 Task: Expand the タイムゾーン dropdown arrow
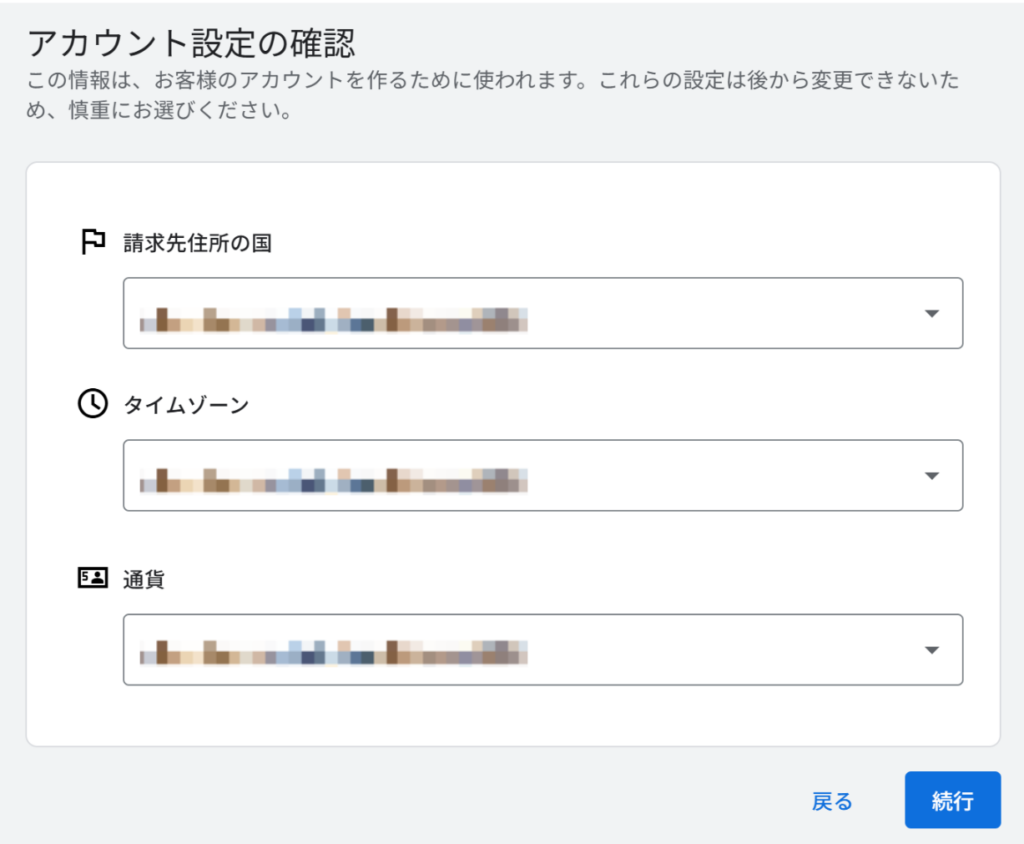tap(931, 475)
